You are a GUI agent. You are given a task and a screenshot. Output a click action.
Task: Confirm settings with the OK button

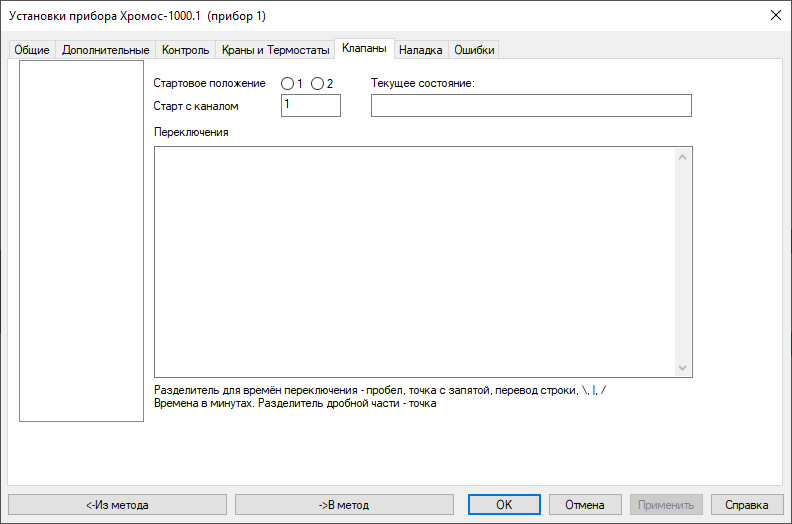click(x=504, y=505)
